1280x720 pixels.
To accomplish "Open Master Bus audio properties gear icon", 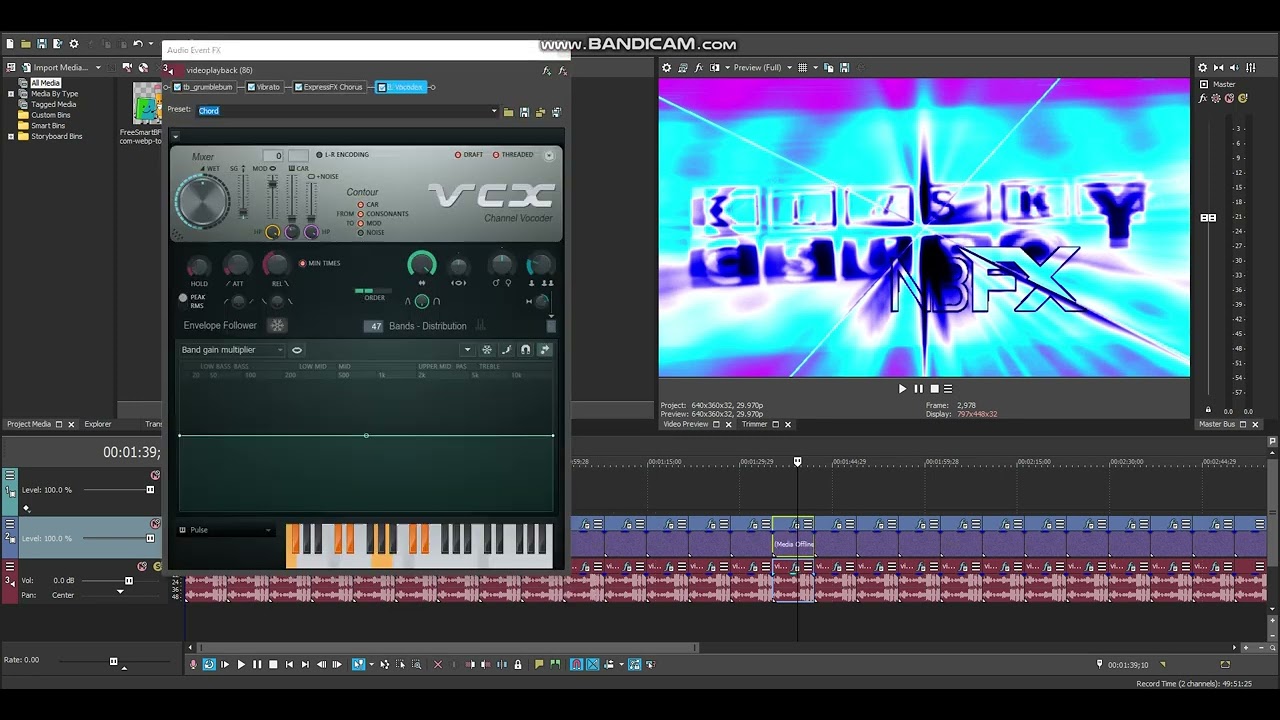I will (x=1203, y=68).
